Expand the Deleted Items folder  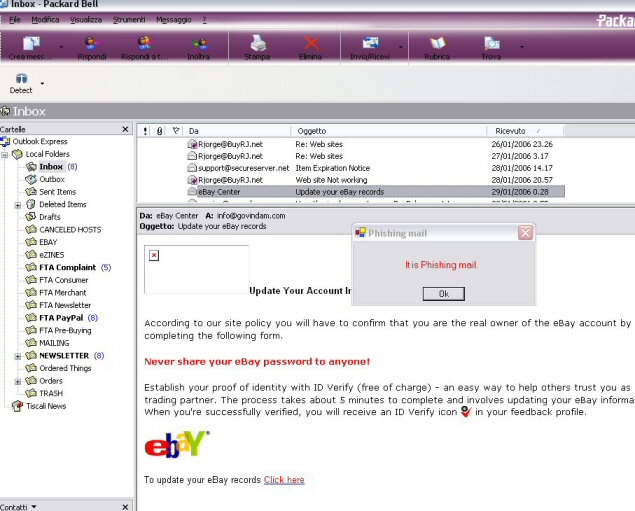coord(18,205)
